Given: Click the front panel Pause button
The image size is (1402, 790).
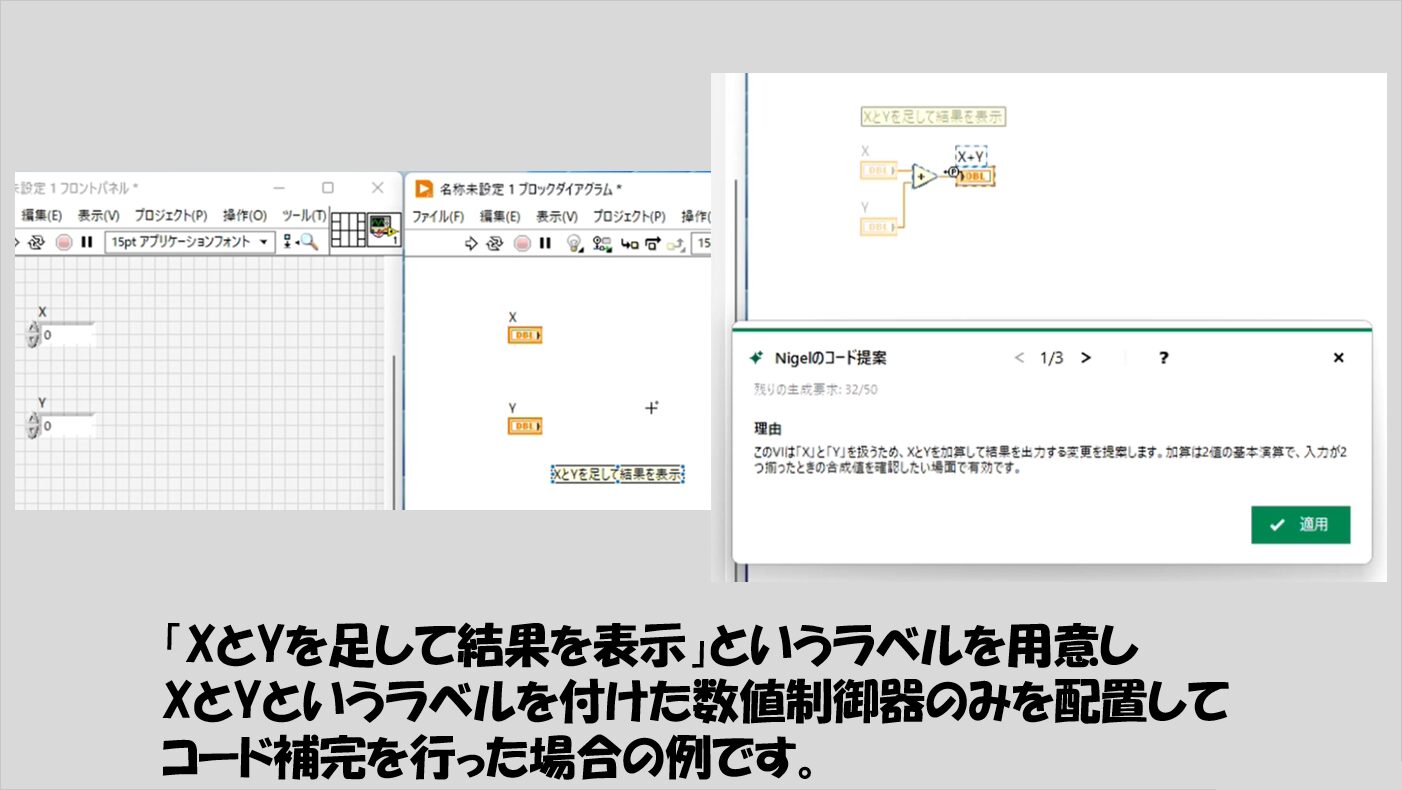Looking at the screenshot, I should click(87, 242).
